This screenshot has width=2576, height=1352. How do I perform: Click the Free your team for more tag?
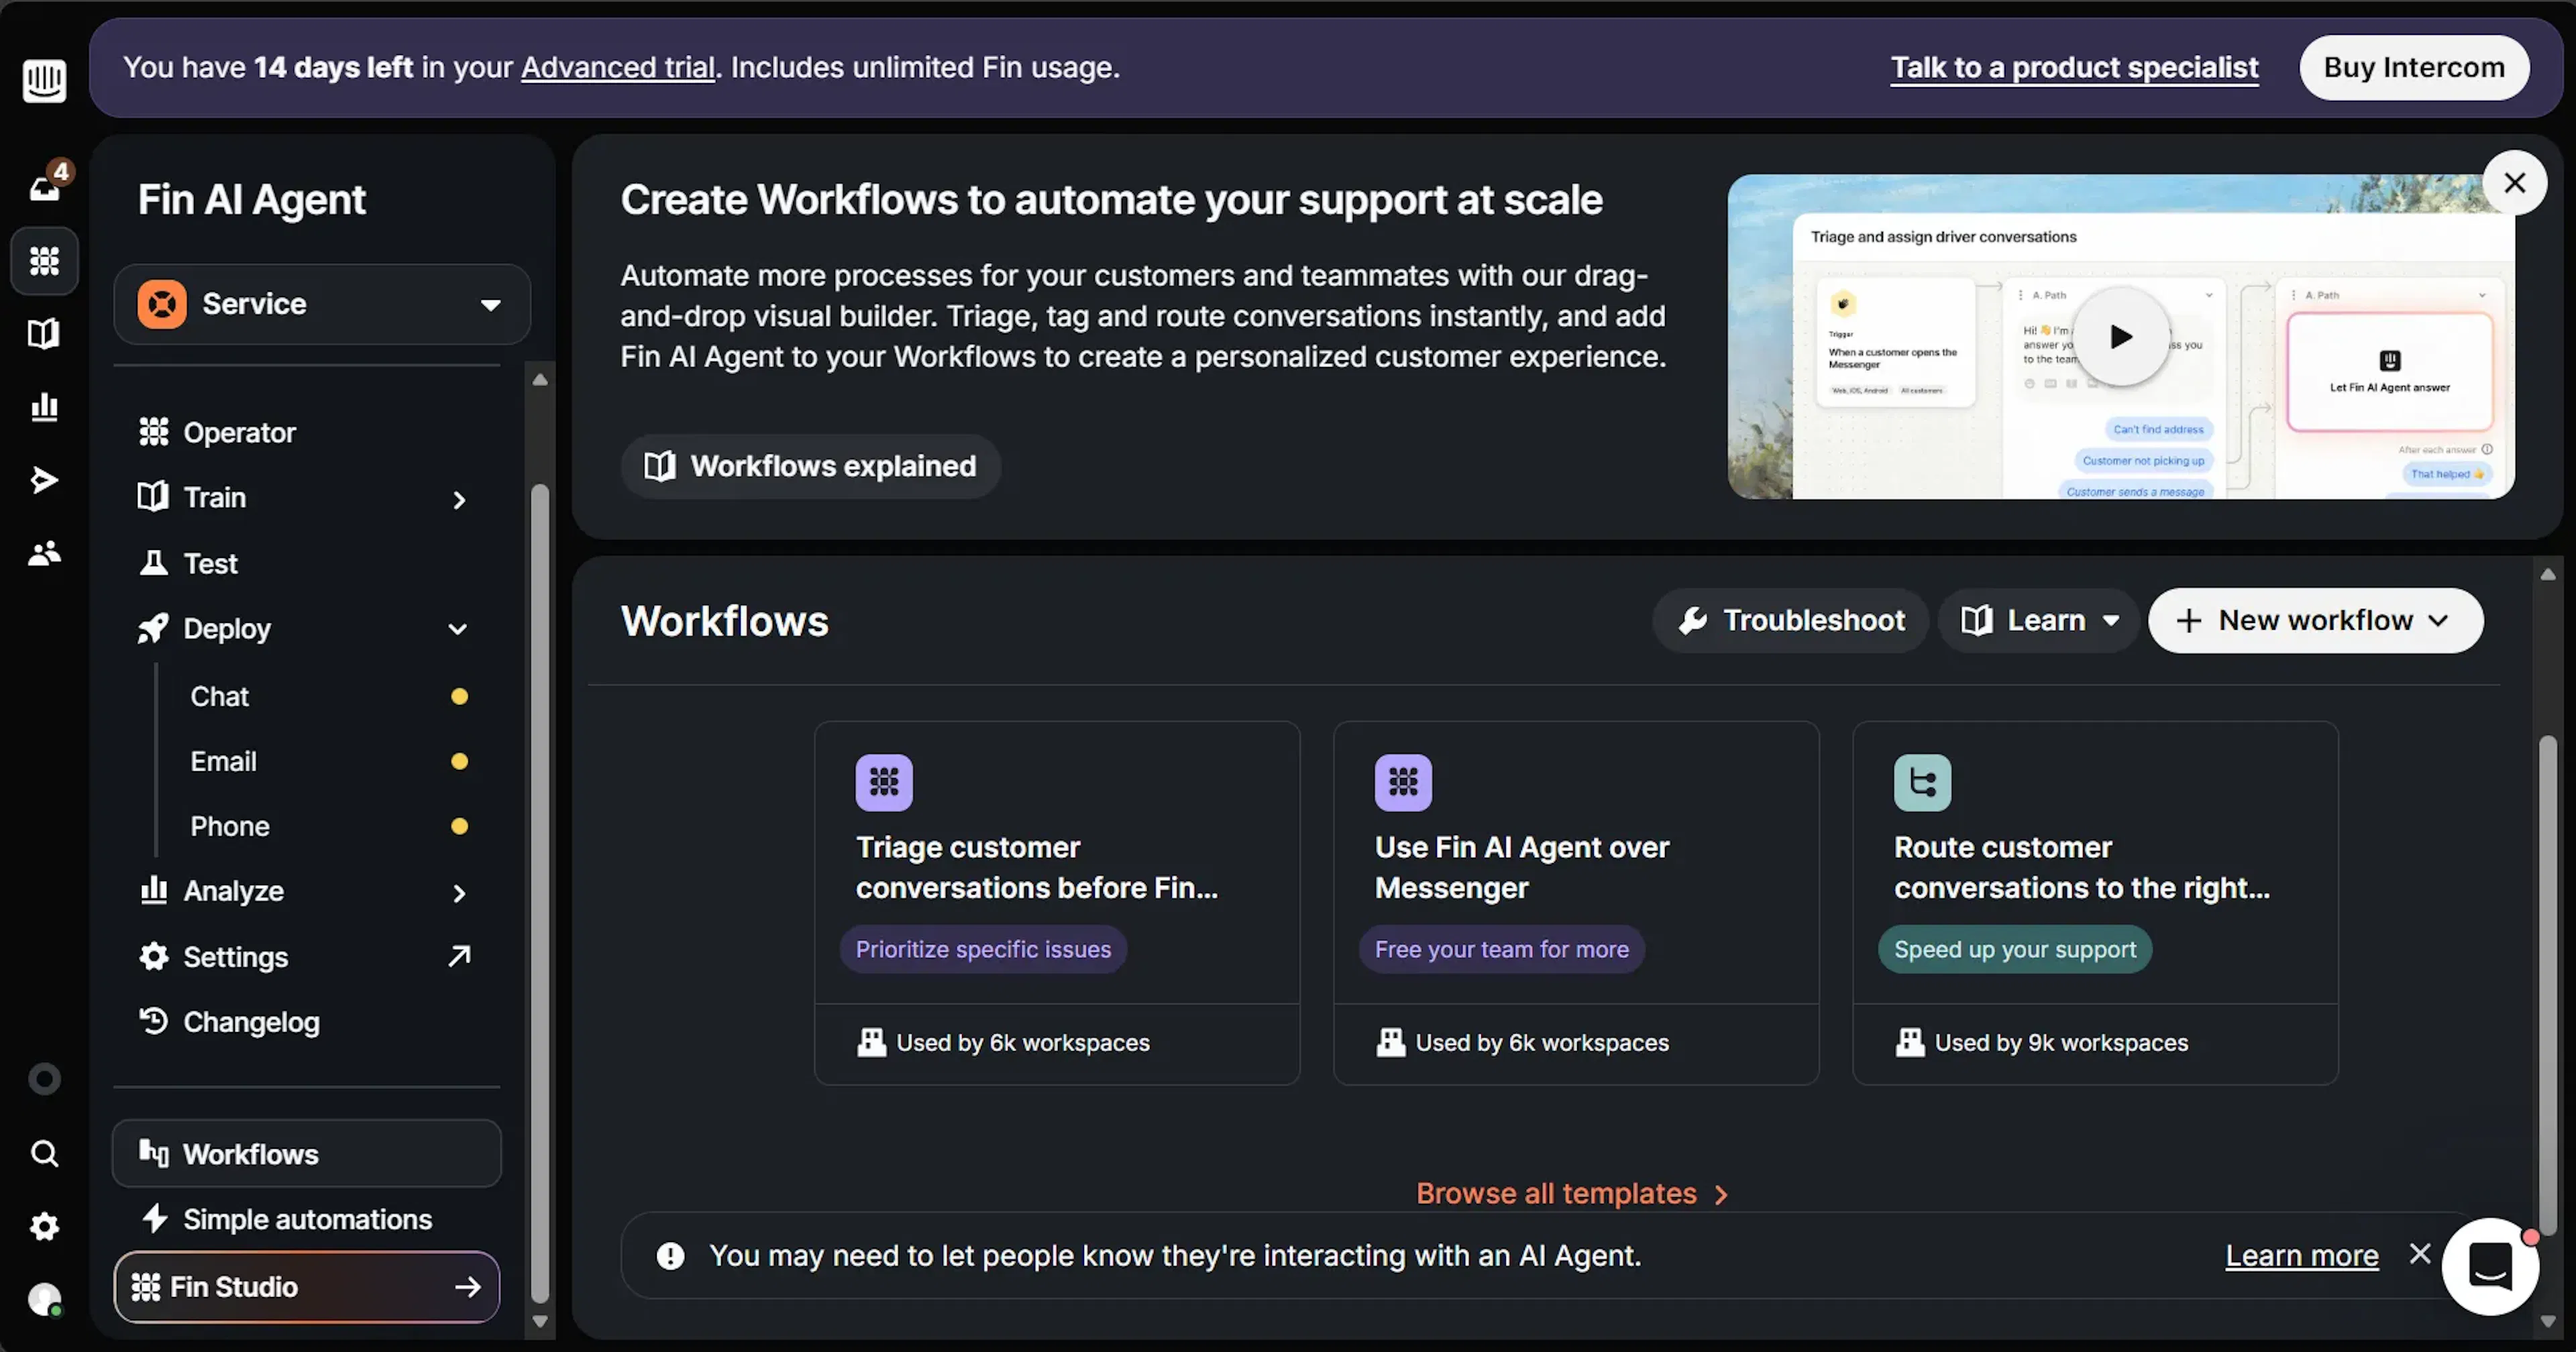[x=1501, y=949]
